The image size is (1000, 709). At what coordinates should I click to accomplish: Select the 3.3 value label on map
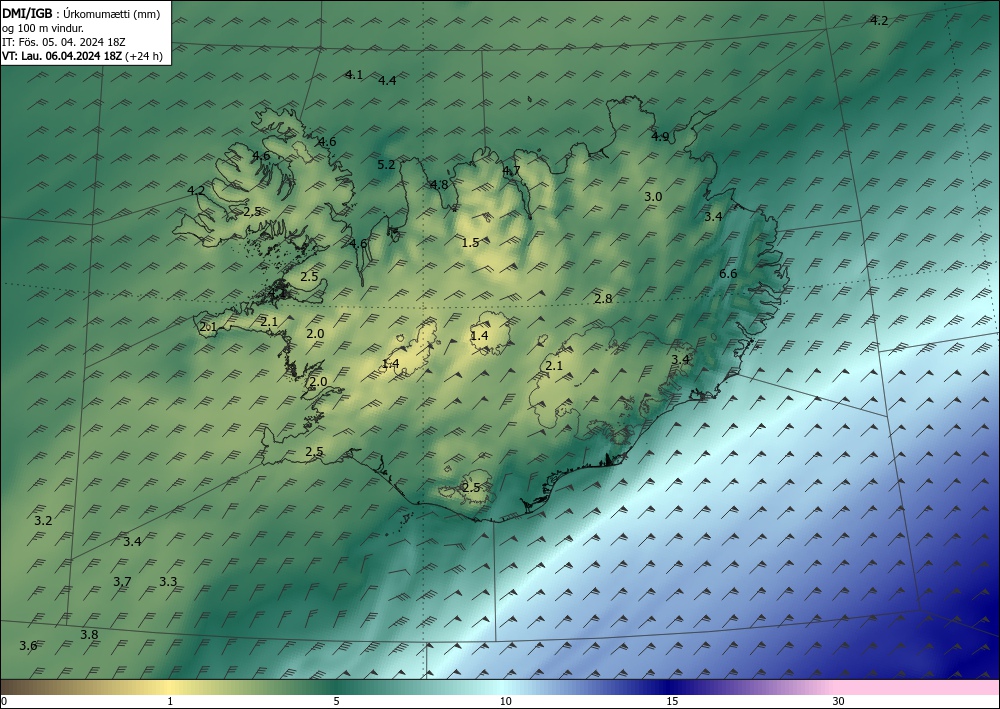coord(168,581)
